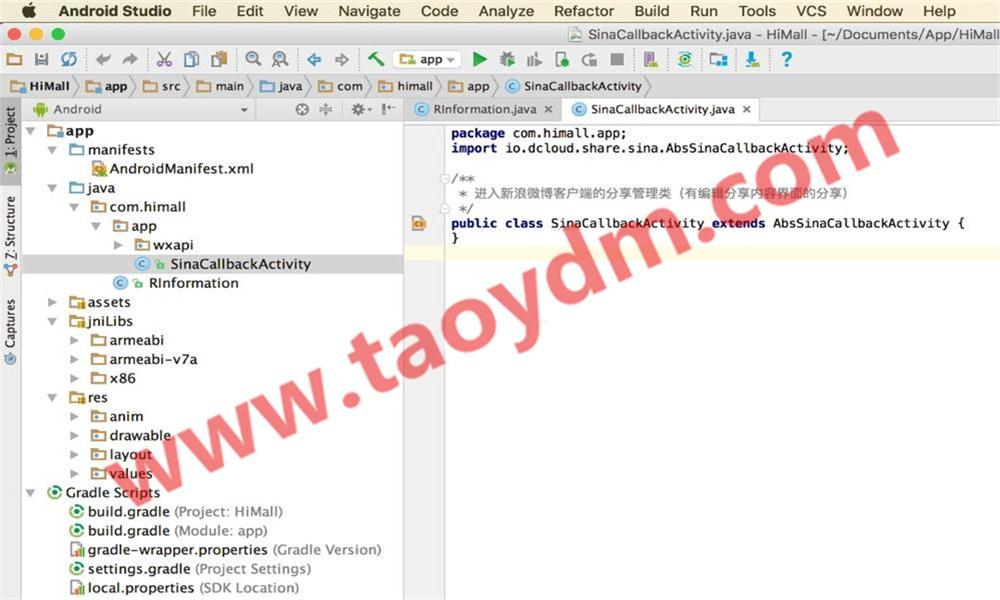The height and width of the screenshot is (600, 1000).
Task: Click the override gutter icon beside class line
Action: [x=418, y=223]
